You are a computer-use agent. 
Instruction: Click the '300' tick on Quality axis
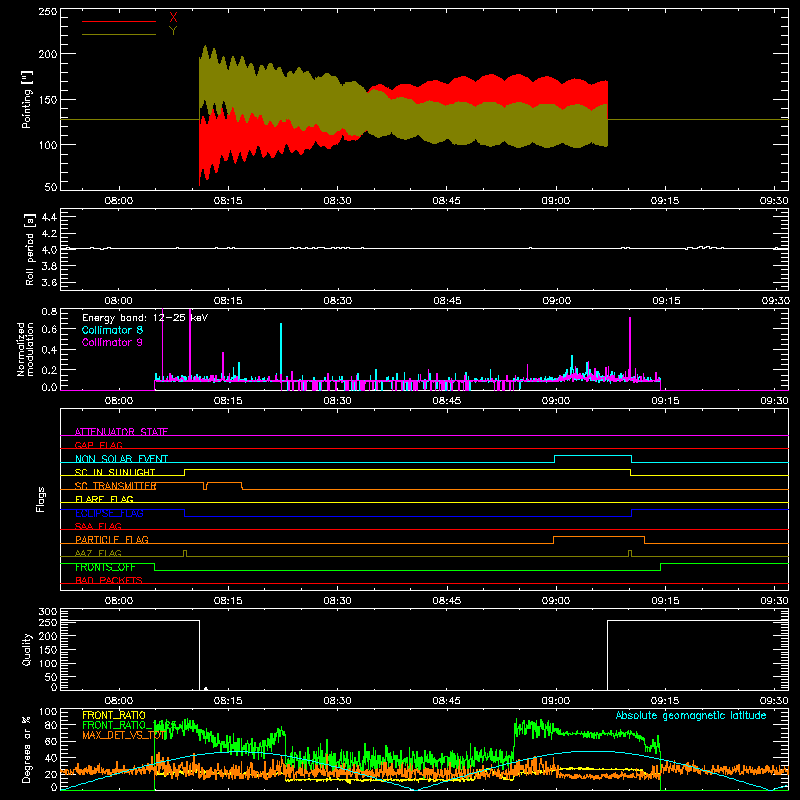click(x=48, y=612)
